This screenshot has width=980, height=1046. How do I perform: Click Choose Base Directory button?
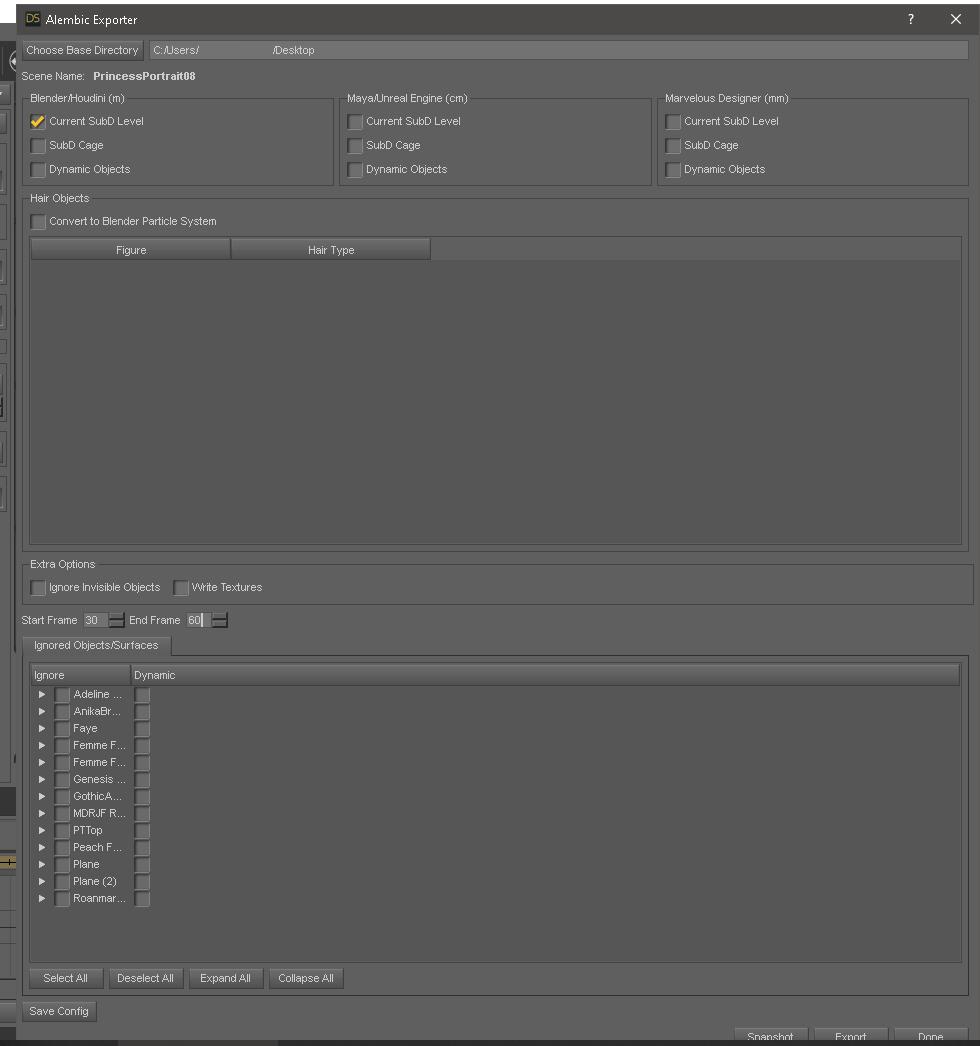click(82, 50)
